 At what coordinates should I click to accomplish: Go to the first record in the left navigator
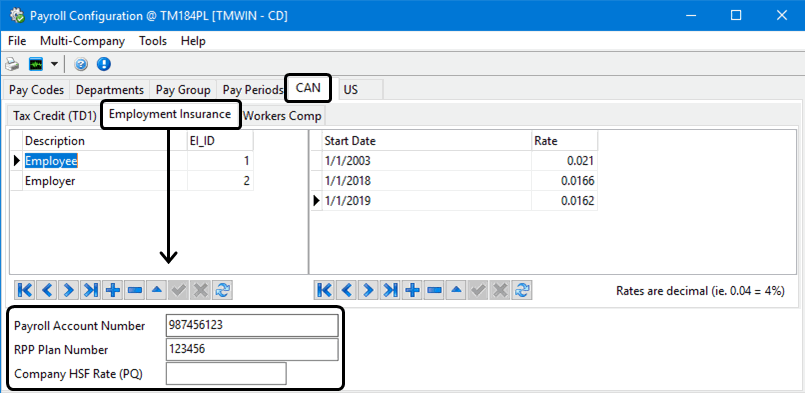[x=25, y=290]
